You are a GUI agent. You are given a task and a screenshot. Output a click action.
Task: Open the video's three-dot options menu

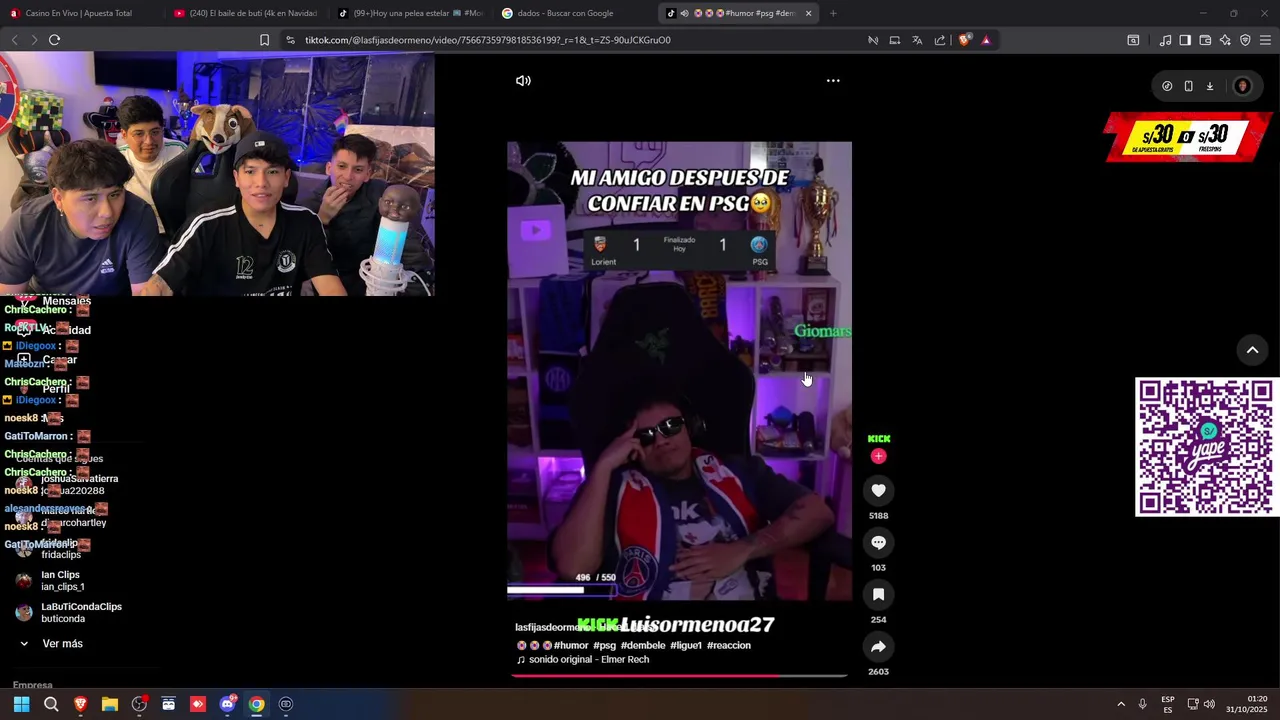(833, 81)
